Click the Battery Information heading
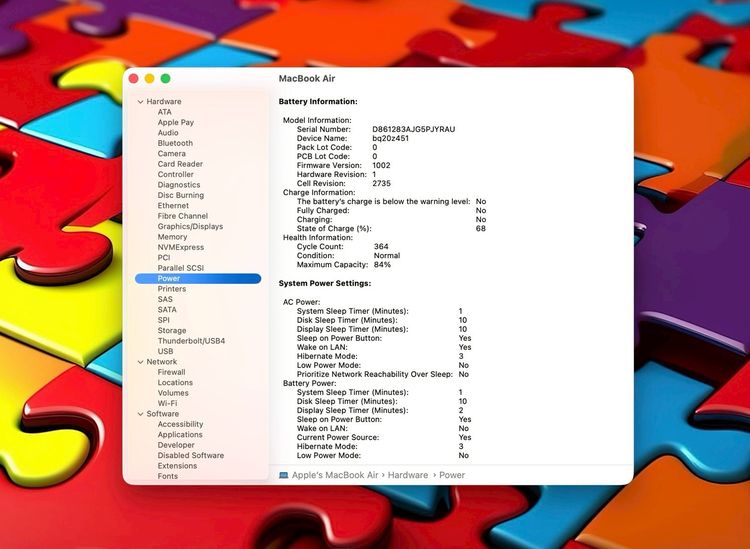 tap(318, 102)
